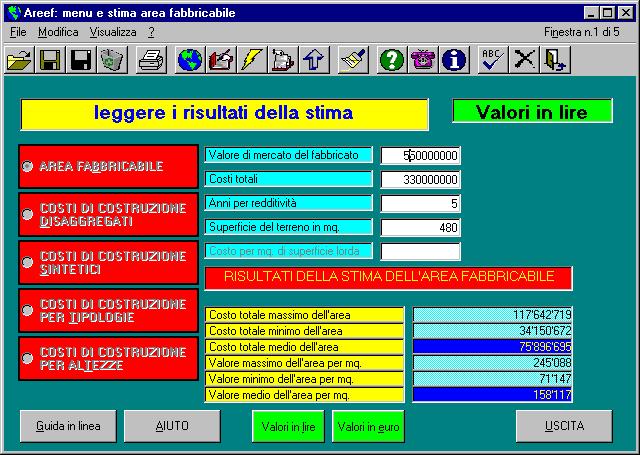
Task: Select the AREA FABBRICABILE radio option
Action: [x=28, y=167]
